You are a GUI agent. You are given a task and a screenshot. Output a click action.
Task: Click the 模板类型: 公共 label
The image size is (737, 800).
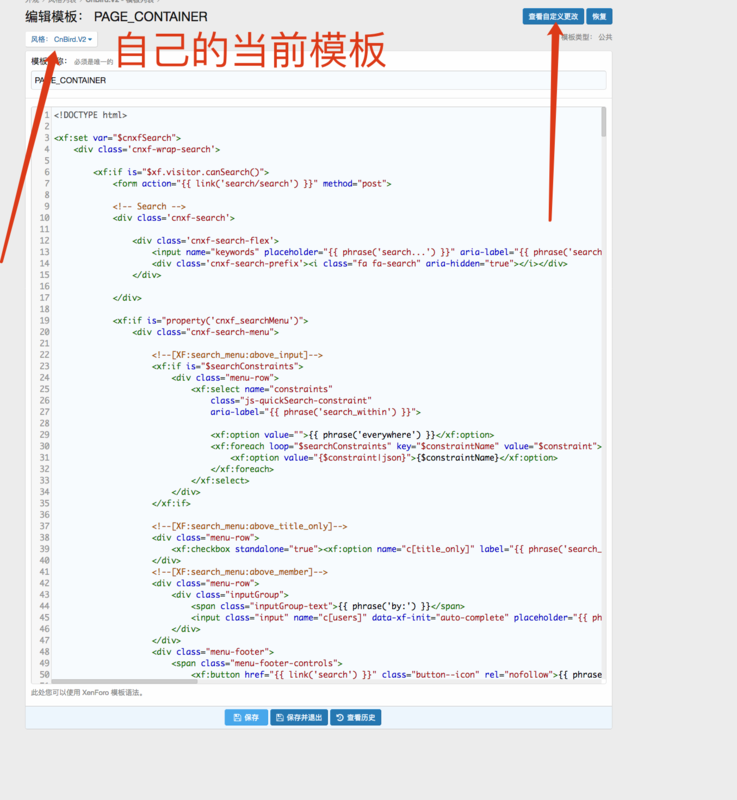(587, 37)
